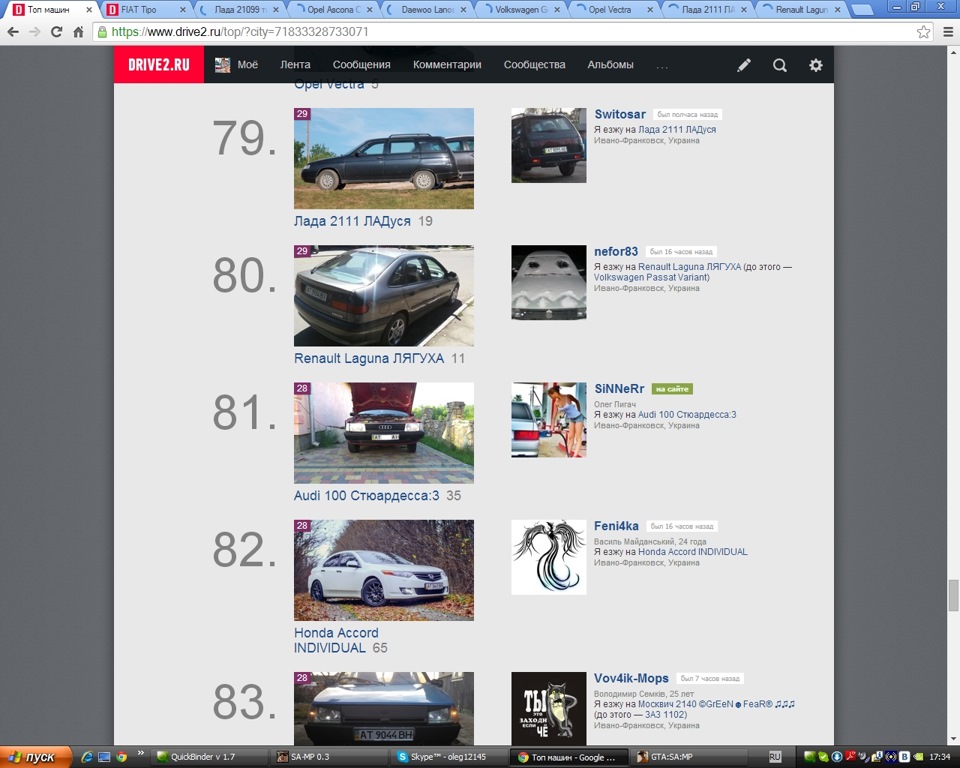Screen dimensions: 960x768
Task: Bookmark this page with the star icon
Action: [x=923, y=32]
